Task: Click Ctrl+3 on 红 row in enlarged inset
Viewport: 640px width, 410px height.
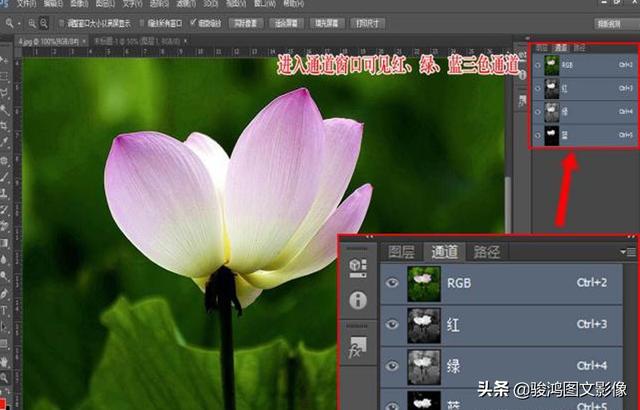Action: click(x=591, y=324)
